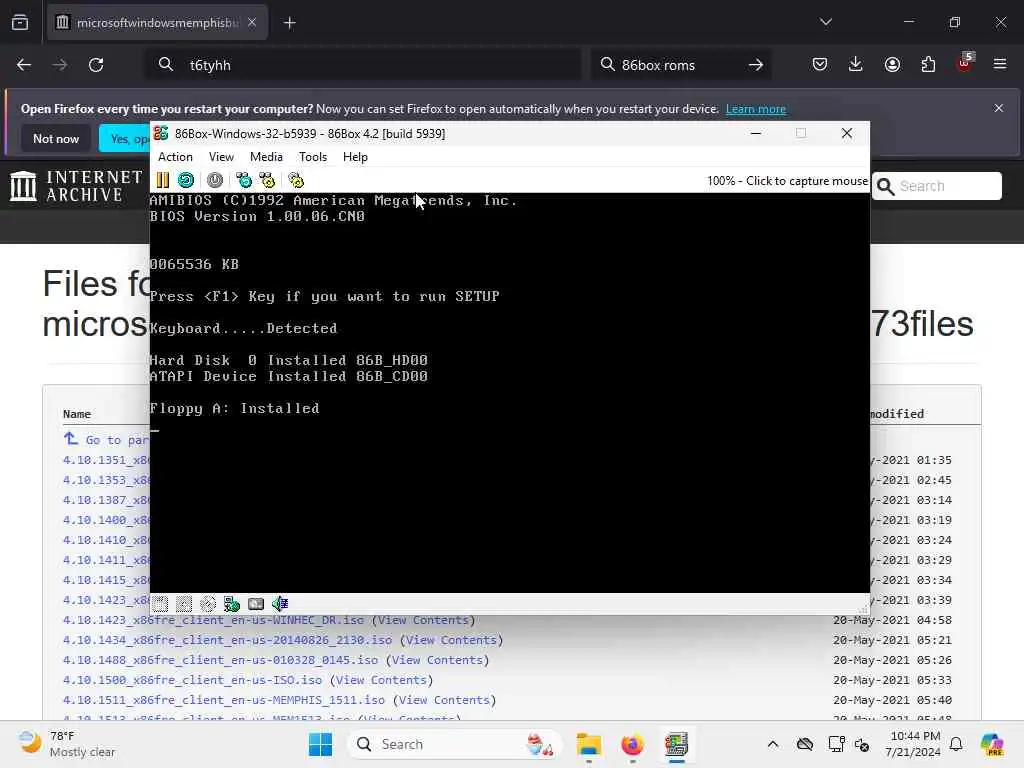Open the View menu in 86Box

(221, 157)
